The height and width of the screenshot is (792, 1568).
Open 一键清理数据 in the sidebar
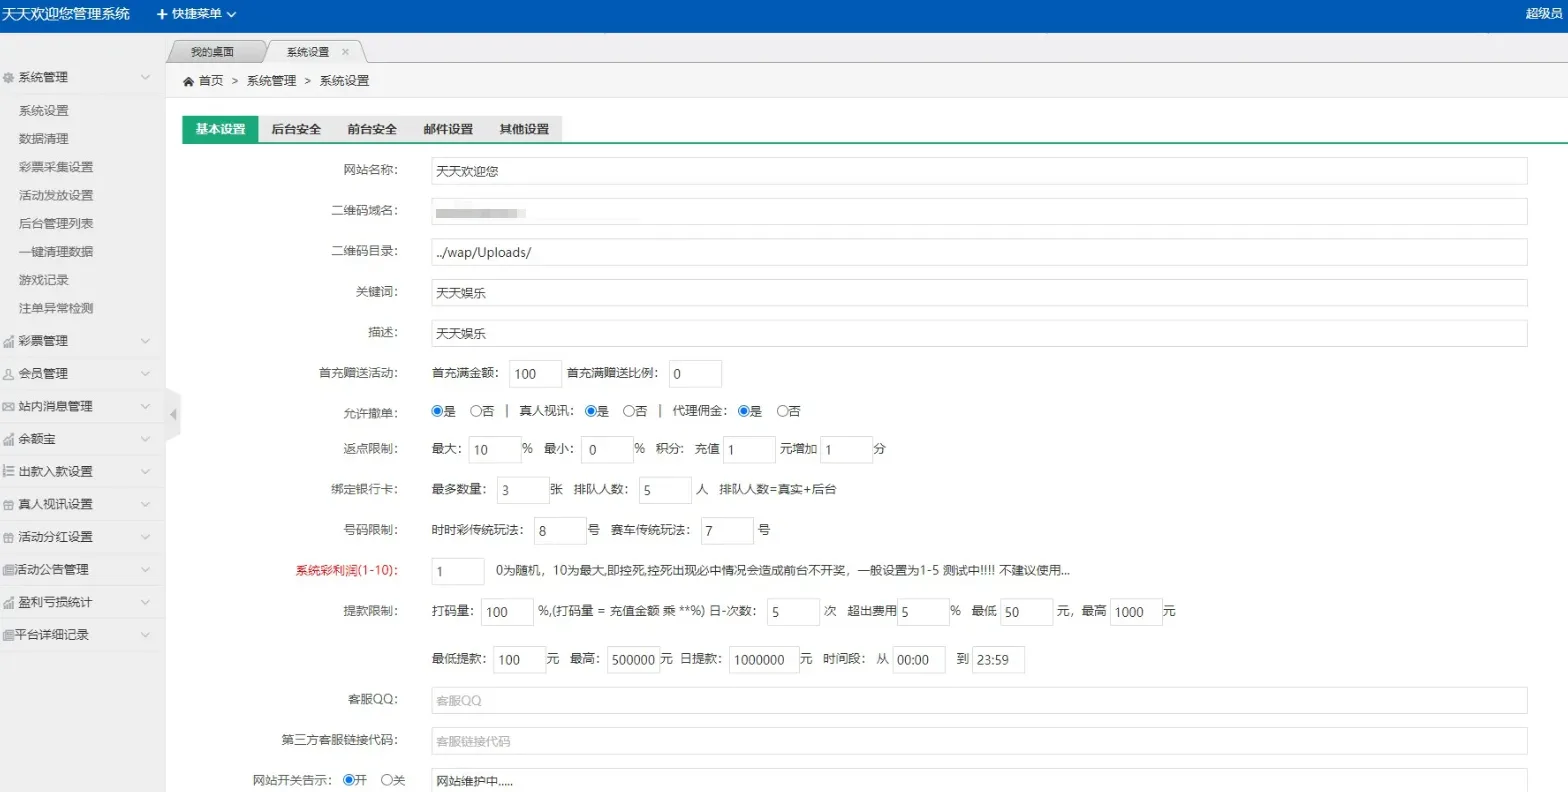click(x=56, y=252)
